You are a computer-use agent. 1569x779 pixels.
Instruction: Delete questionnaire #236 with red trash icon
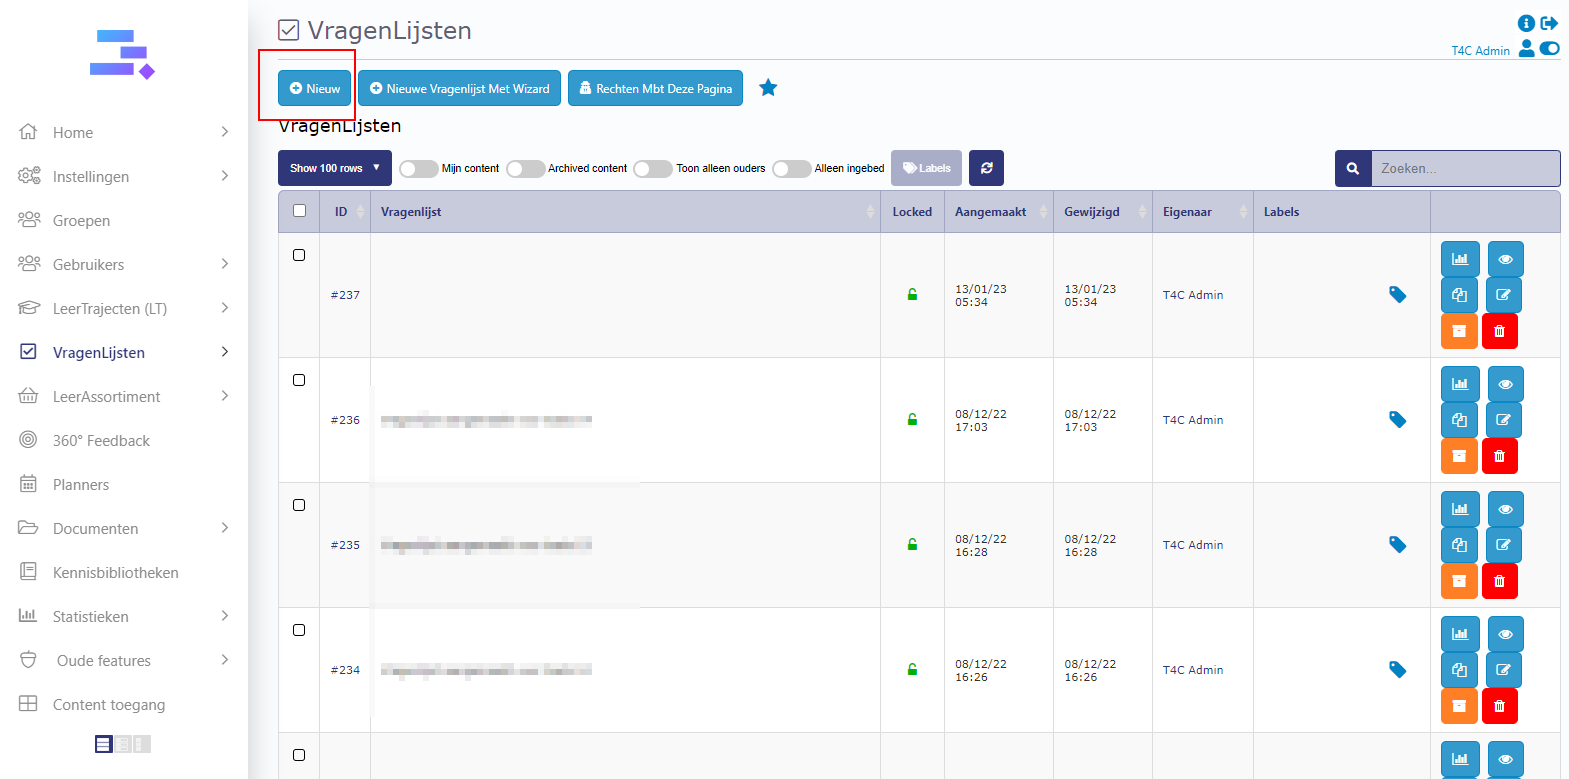1499,456
